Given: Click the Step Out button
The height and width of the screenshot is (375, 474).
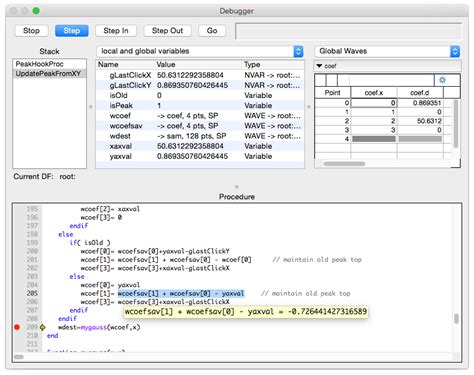Looking at the screenshot, I should pos(167,31).
